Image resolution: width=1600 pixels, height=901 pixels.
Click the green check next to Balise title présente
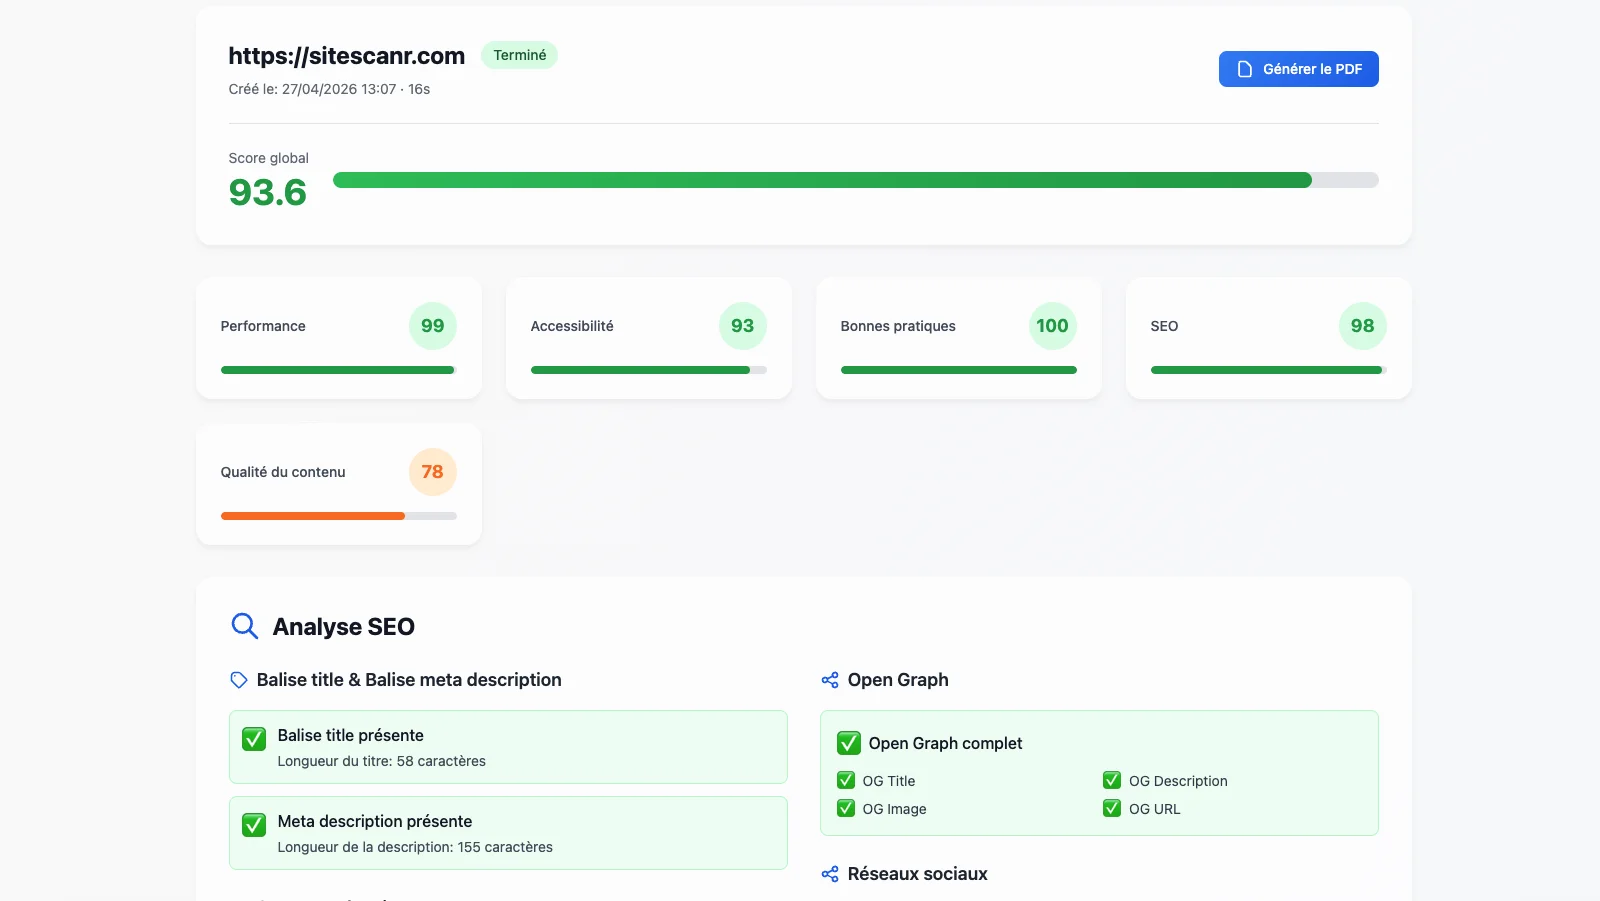pyautogui.click(x=254, y=739)
